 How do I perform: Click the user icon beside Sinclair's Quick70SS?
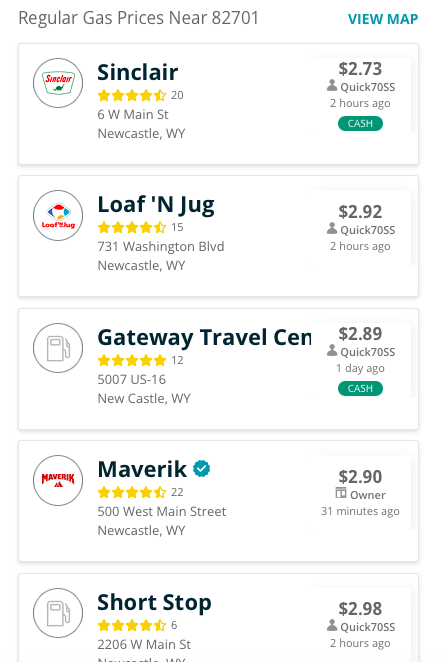332,85
